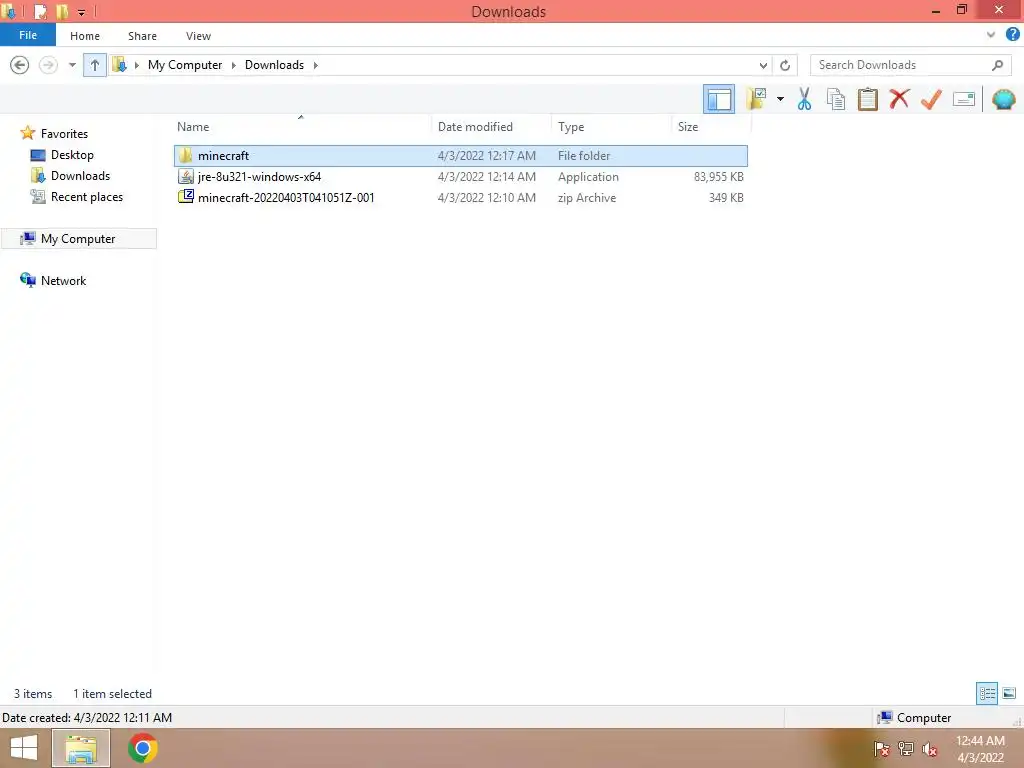Open Customize Quick Access Toolbar dropdown
The image size is (1024, 768).
[x=81, y=12]
